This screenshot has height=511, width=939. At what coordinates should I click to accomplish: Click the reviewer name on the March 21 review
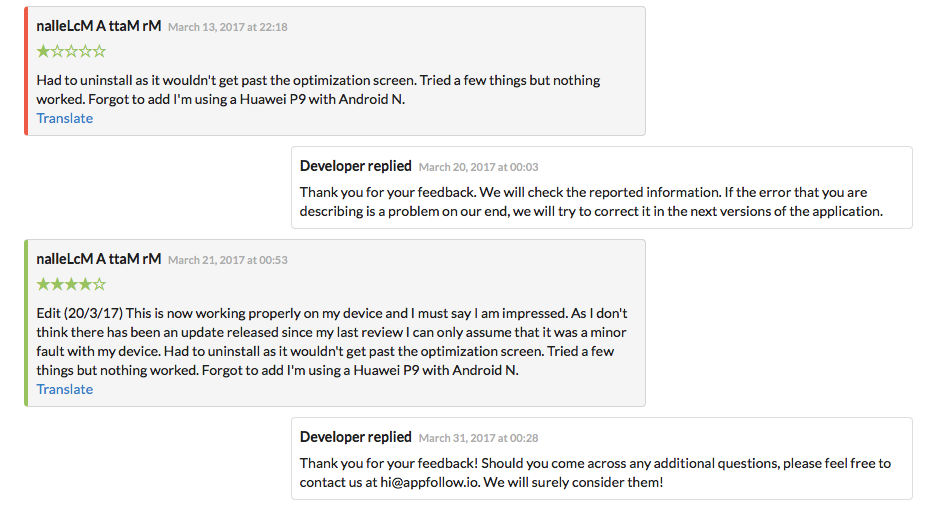[98, 259]
